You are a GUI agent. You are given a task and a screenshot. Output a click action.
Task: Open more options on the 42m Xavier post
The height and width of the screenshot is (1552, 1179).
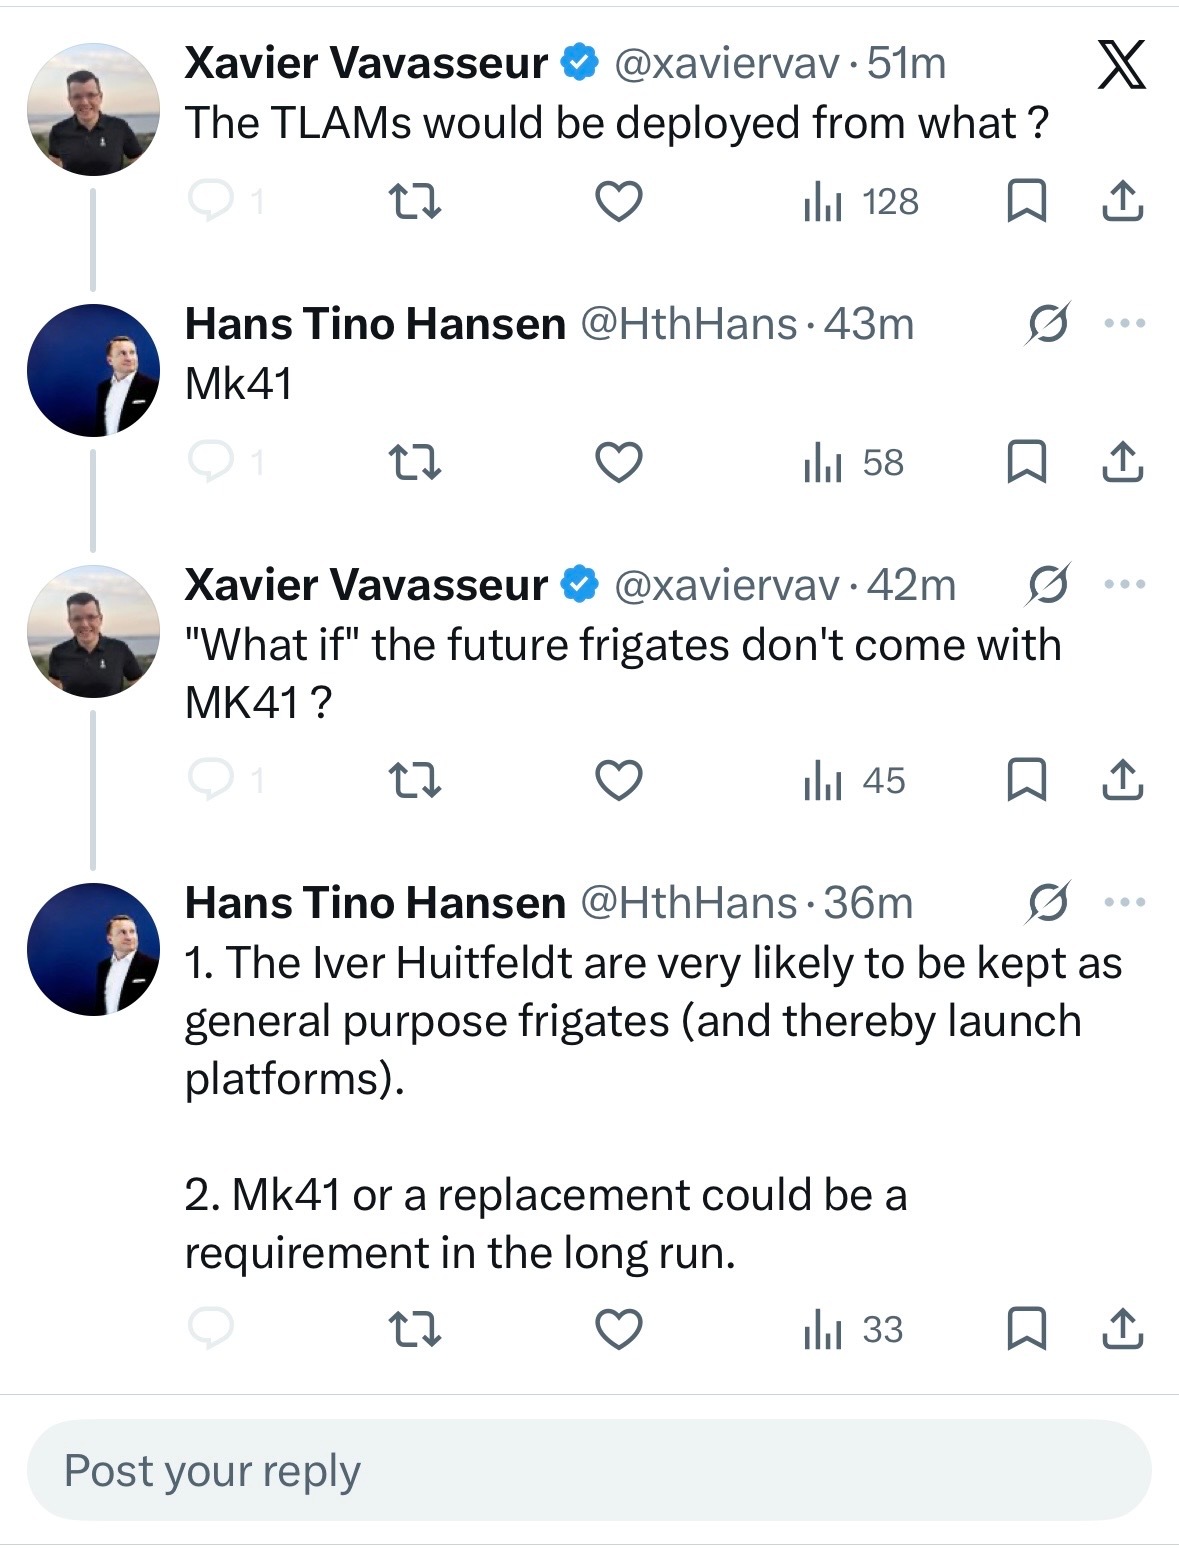[1124, 584]
